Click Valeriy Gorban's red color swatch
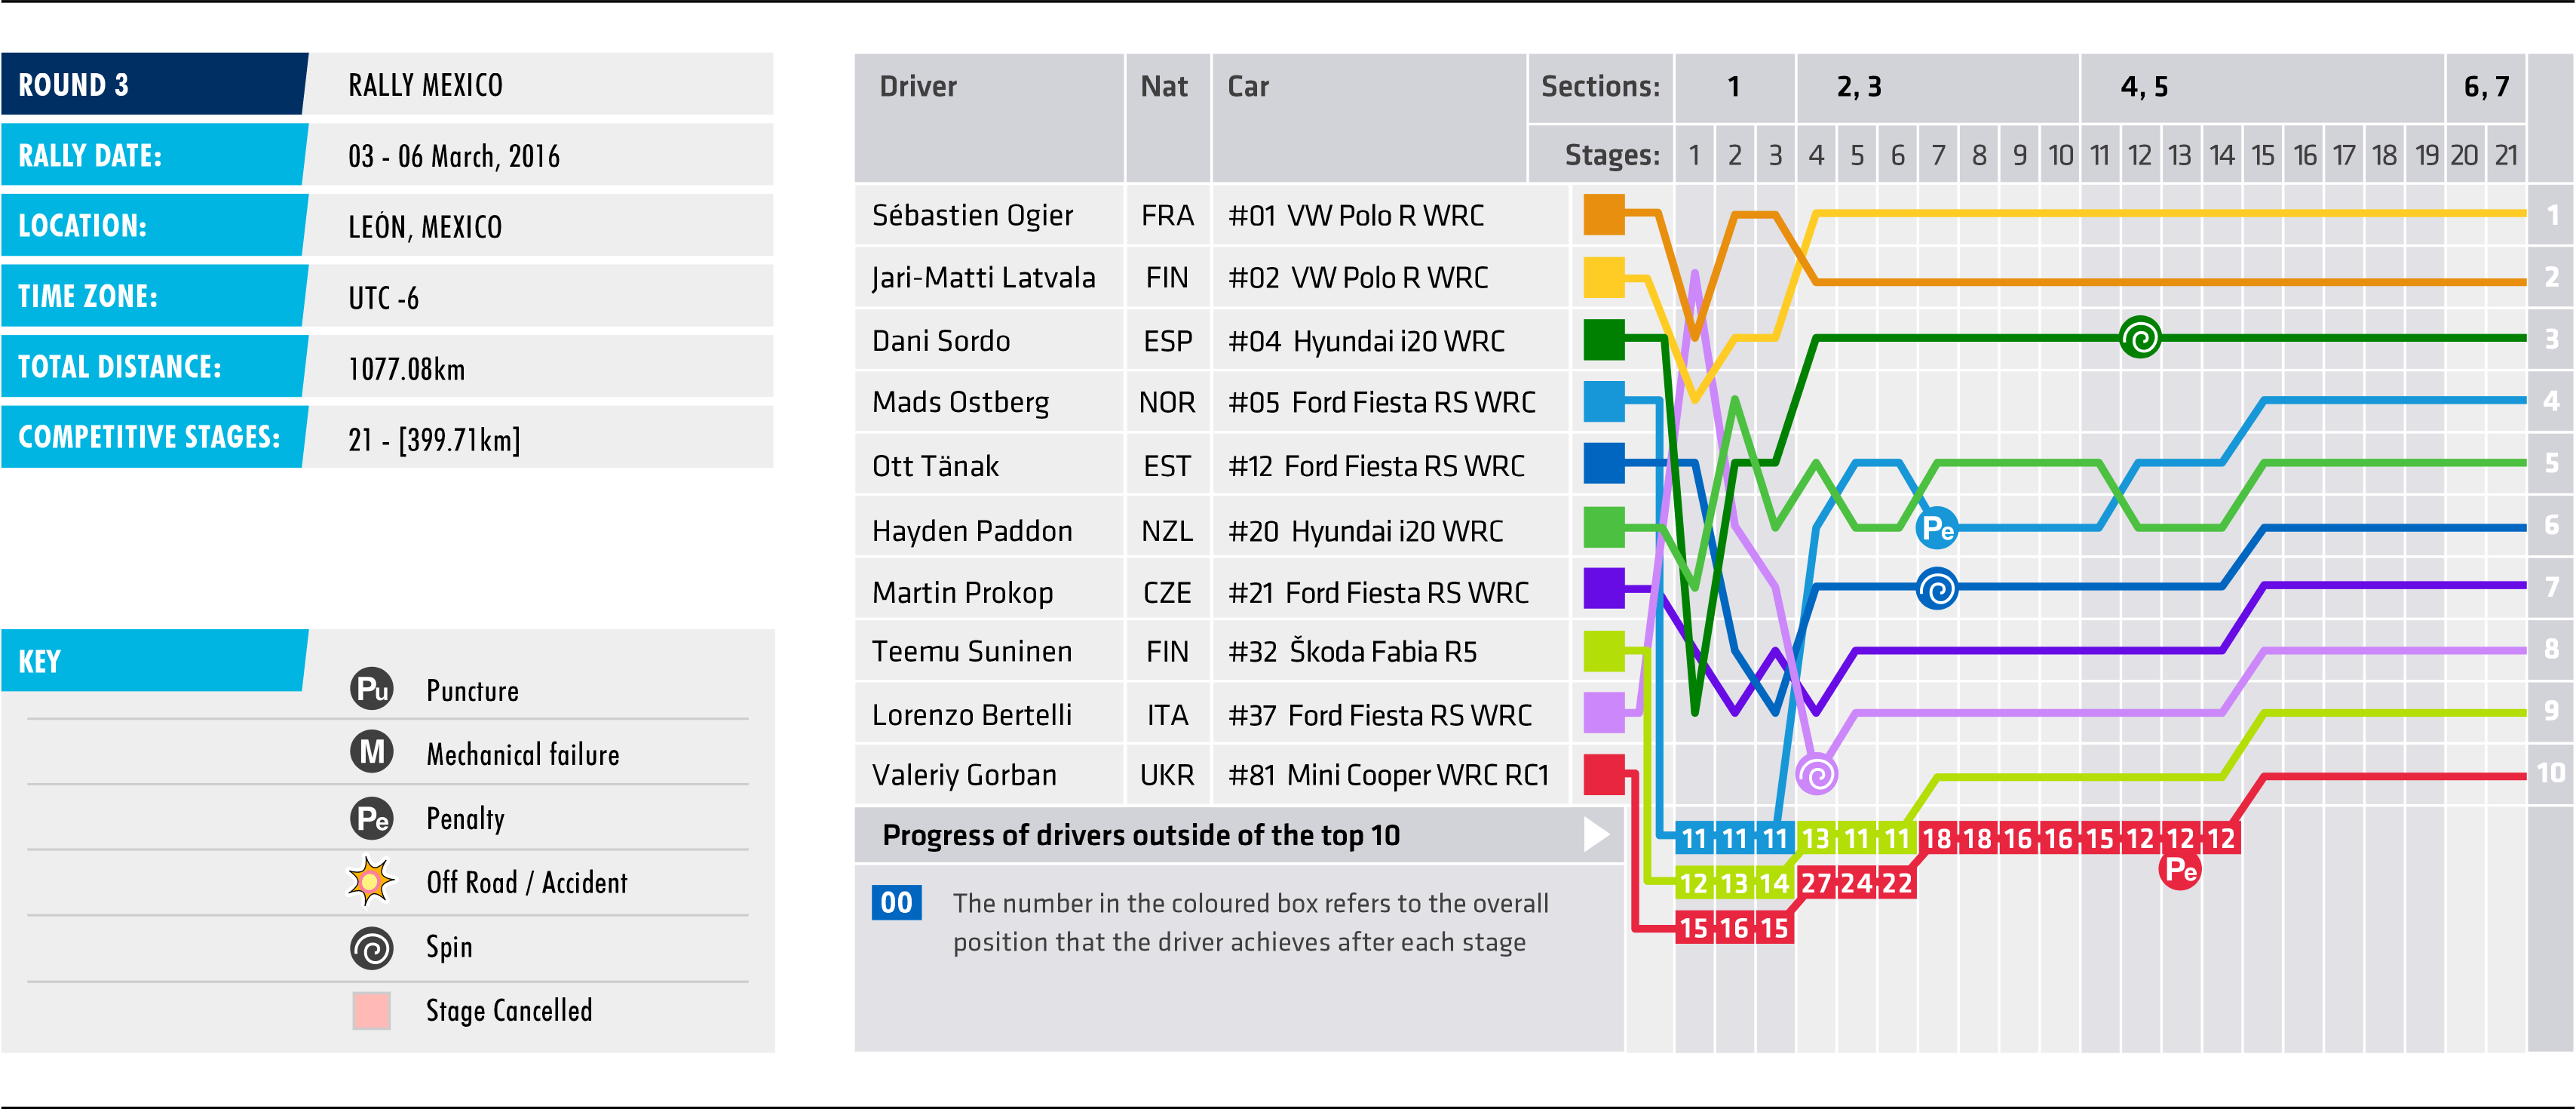2576x1109 pixels. [1604, 775]
